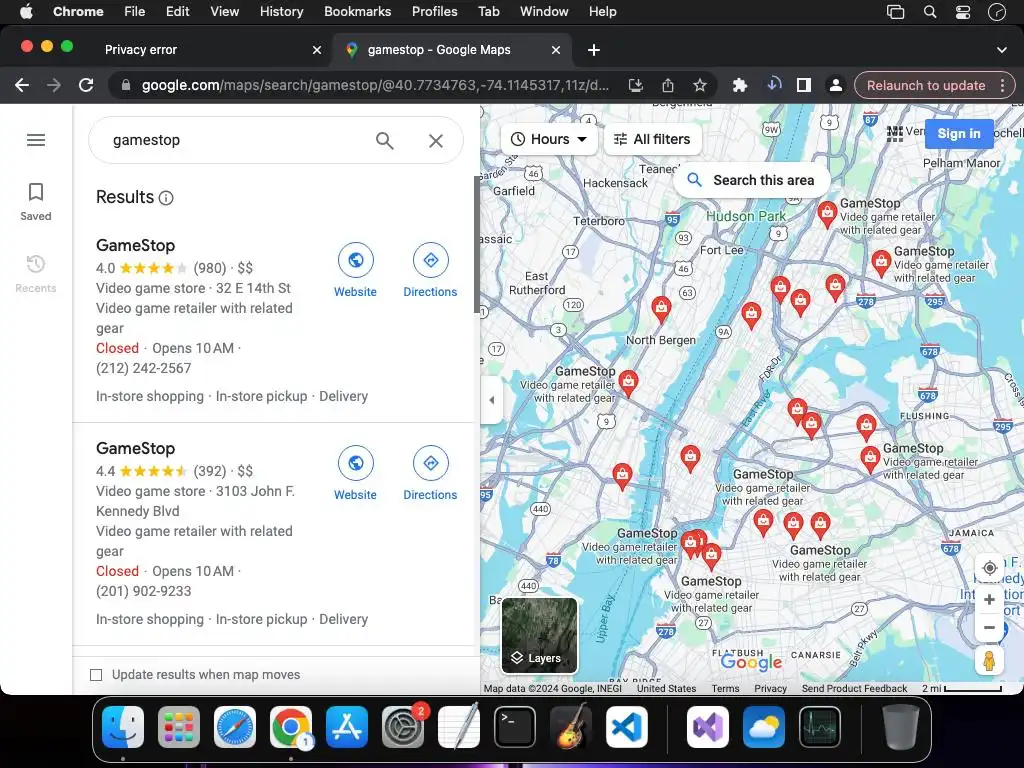This screenshot has width=1024, height=768.
Task: Open the View menu
Action: point(225,12)
